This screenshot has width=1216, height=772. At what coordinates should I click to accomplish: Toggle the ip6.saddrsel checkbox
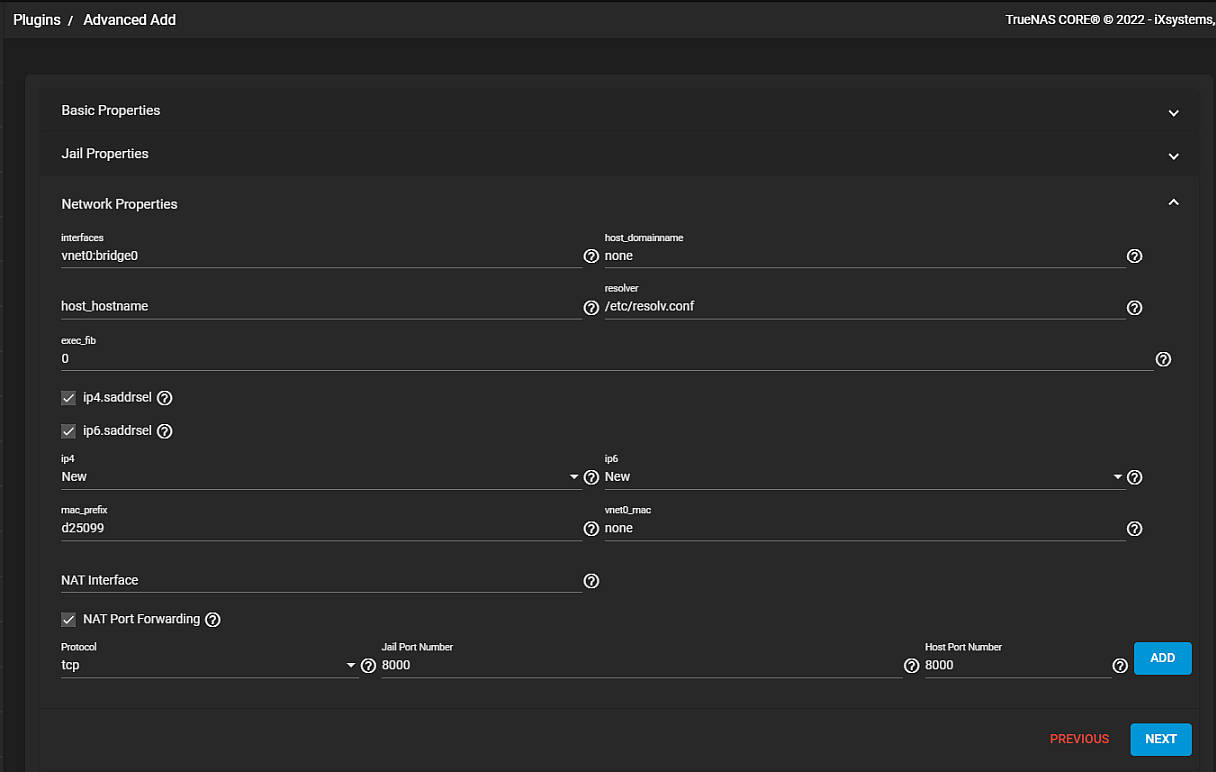(69, 431)
